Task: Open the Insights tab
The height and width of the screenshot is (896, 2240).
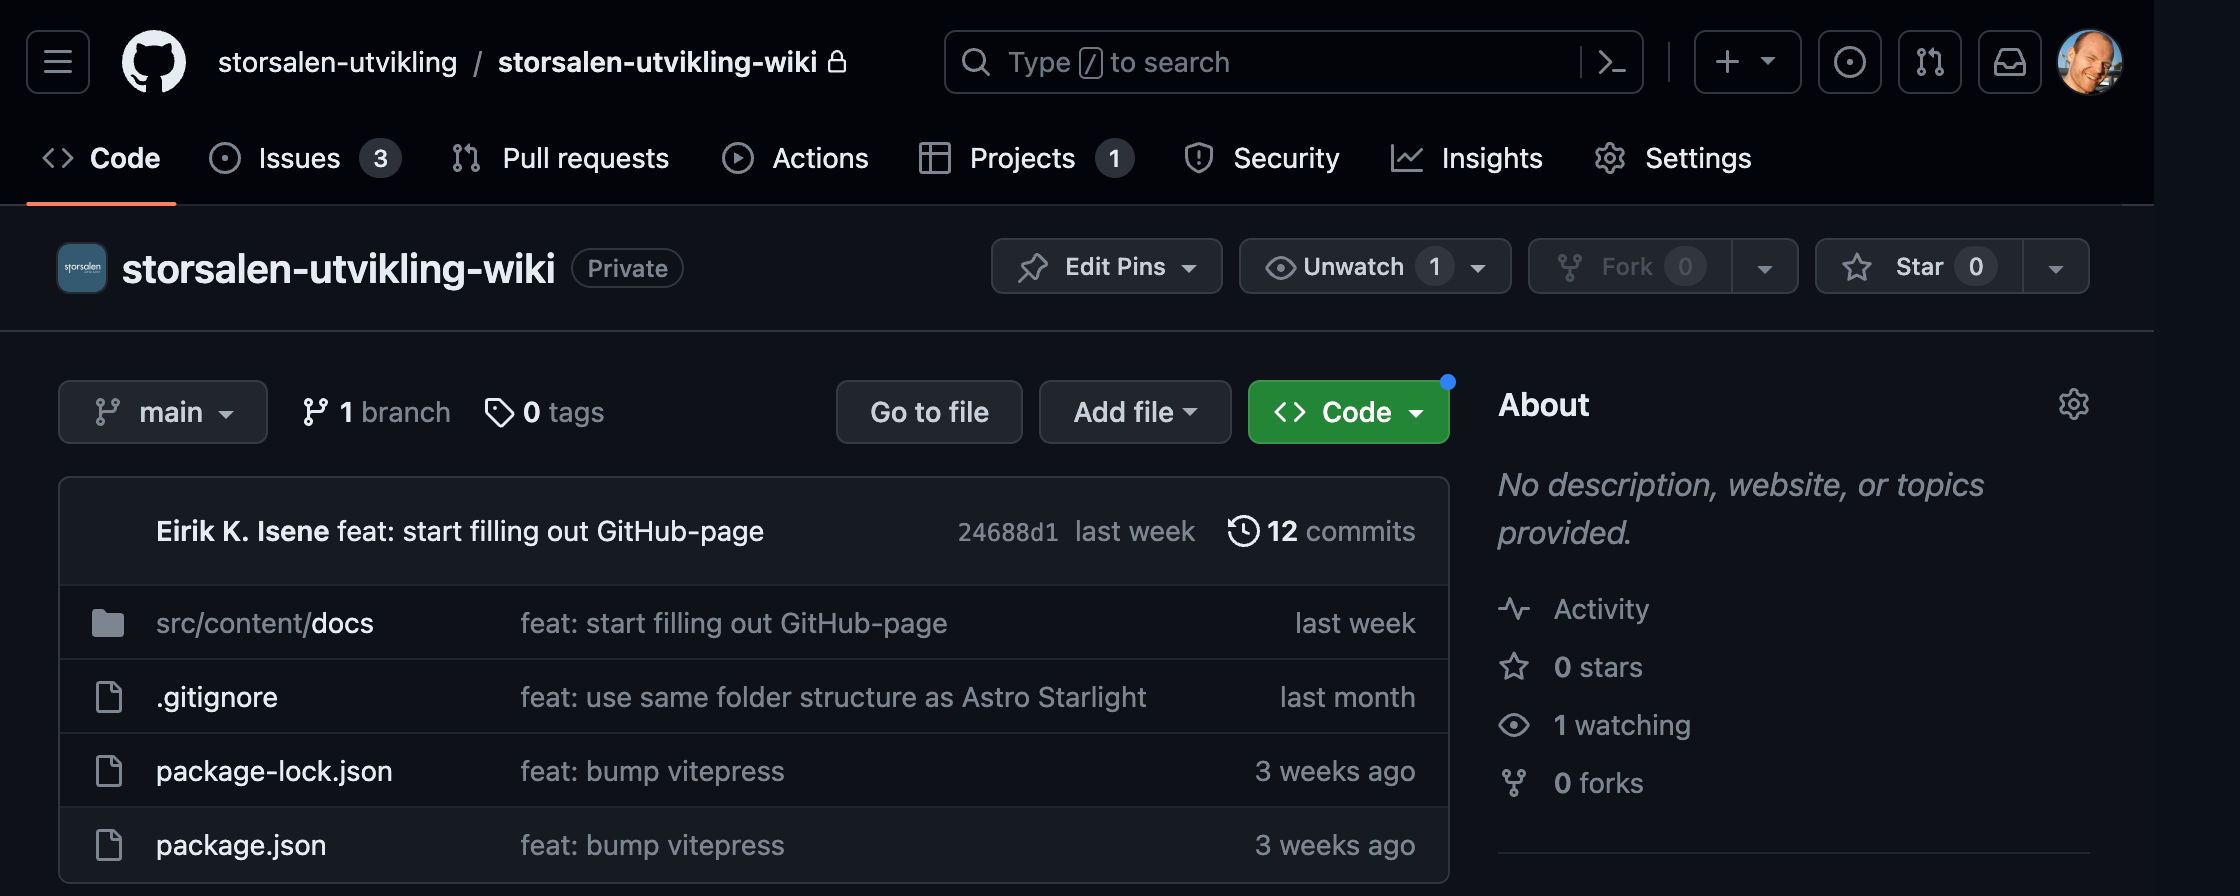Action: 1466,158
